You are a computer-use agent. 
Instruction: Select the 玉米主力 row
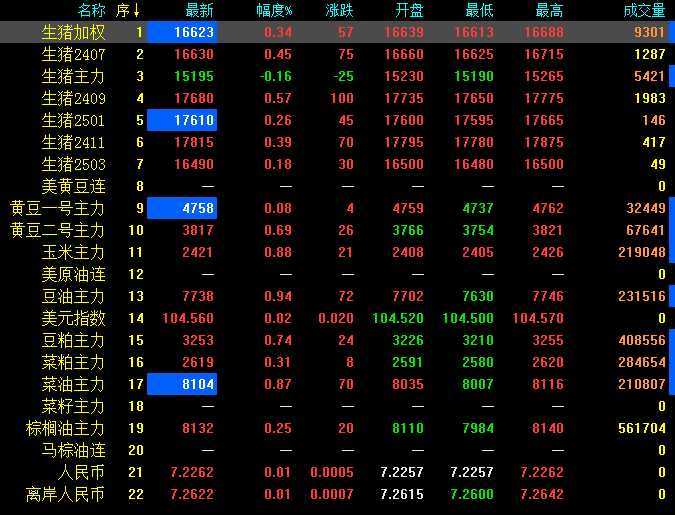point(338,252)
